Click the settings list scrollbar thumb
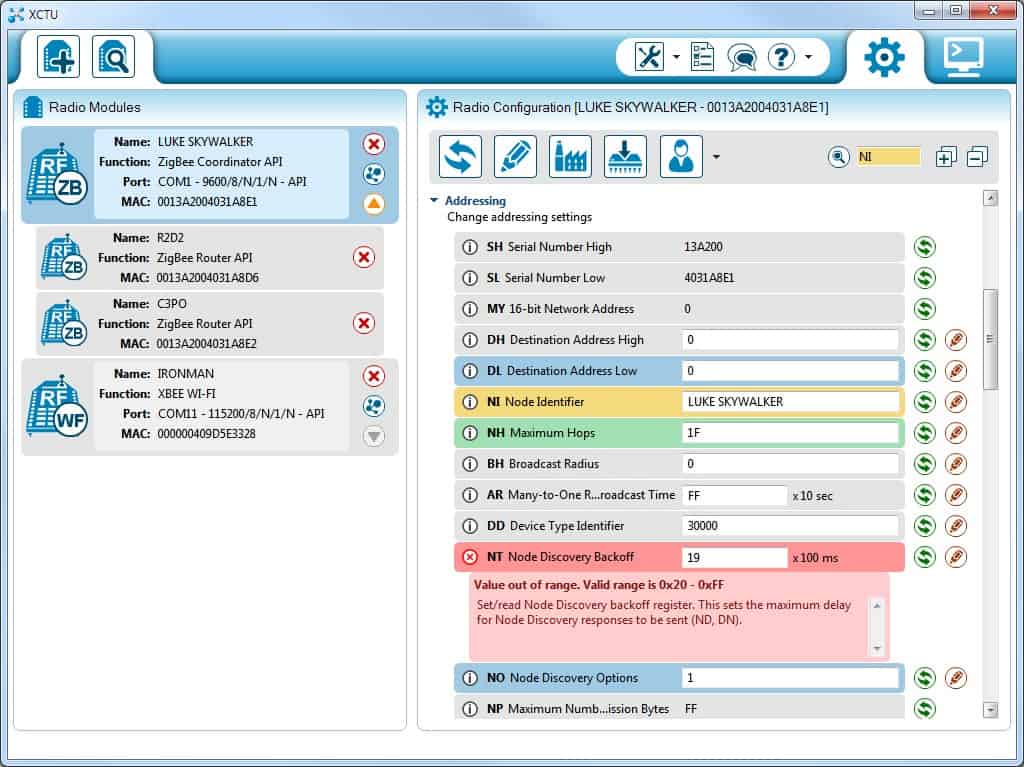Viewport: 1024px width, 767px height. click(991, 339)
